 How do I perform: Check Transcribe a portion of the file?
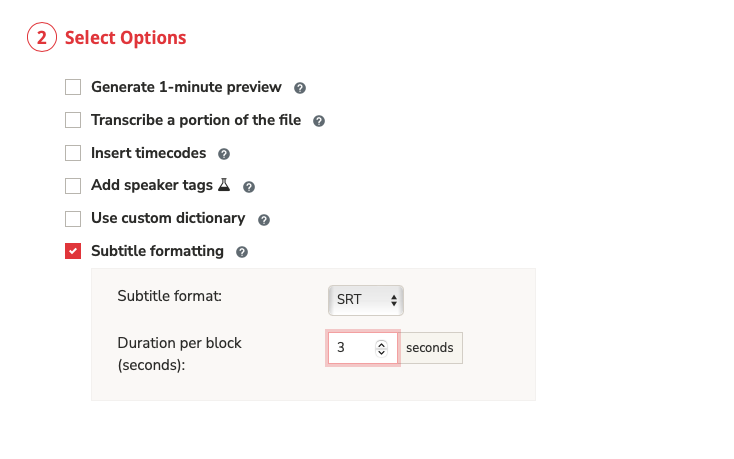73,120
